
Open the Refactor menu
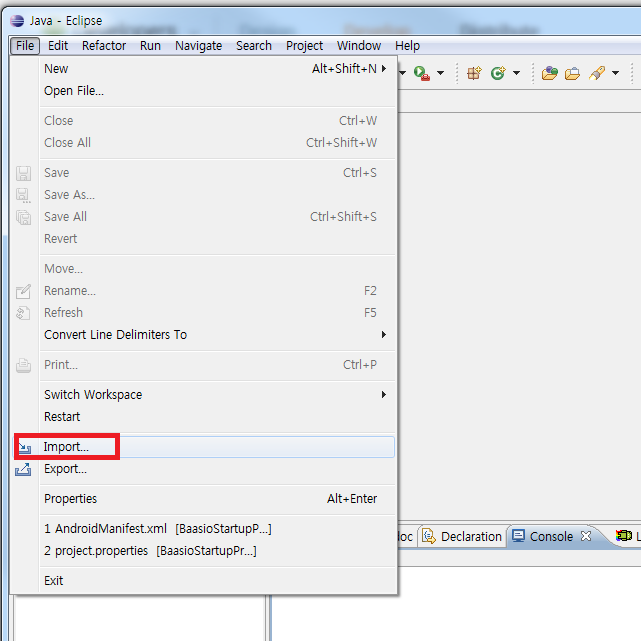tap(104, 45)
